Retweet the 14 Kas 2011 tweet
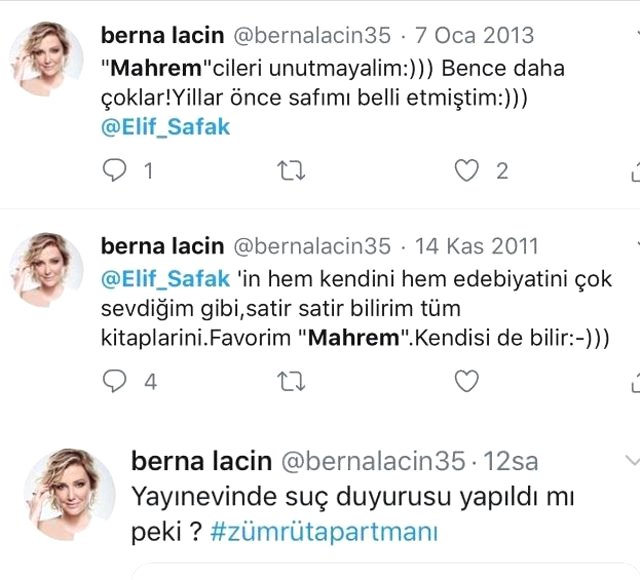The height and width of the screenshot is (580, 640). pos(290,381)
